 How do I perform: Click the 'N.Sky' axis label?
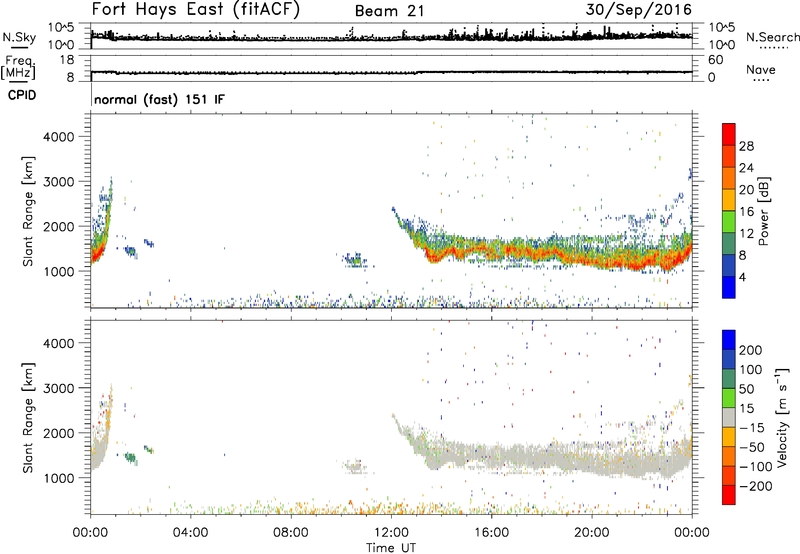pos(19,37)
